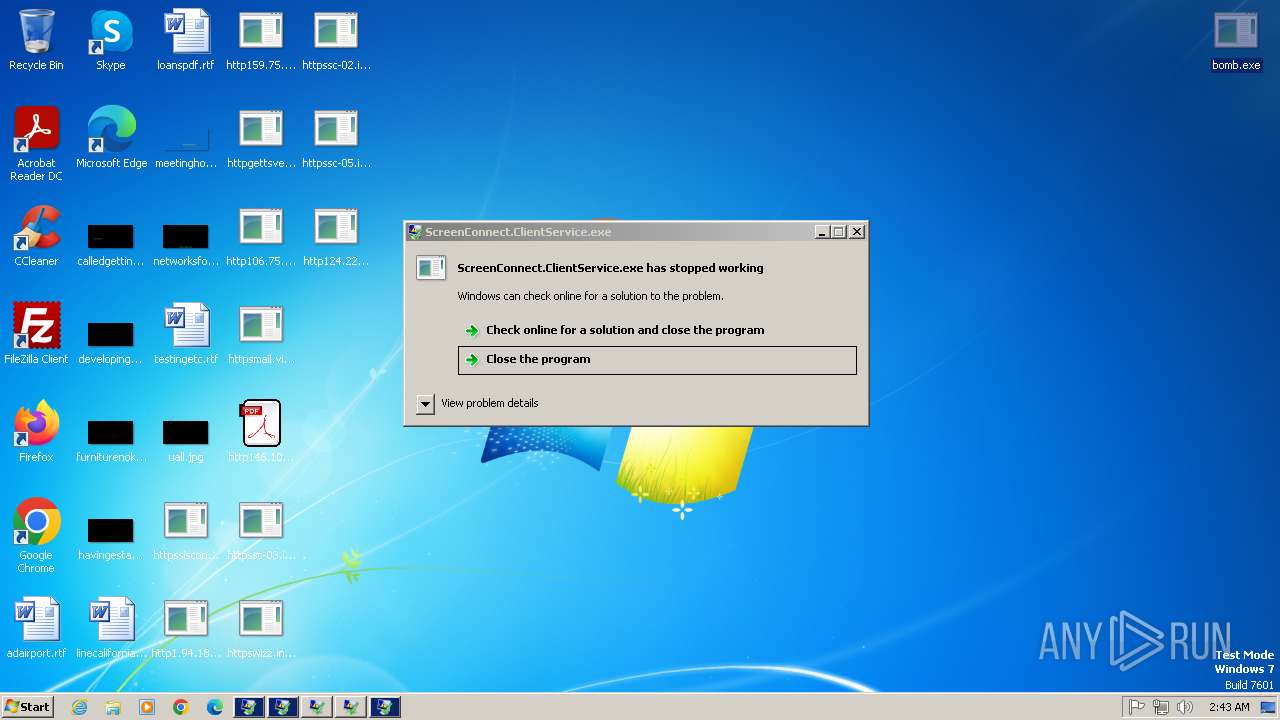Open Chrome from the taskbar
This screenshot has width=1280, height=720.
click(181, 707)
